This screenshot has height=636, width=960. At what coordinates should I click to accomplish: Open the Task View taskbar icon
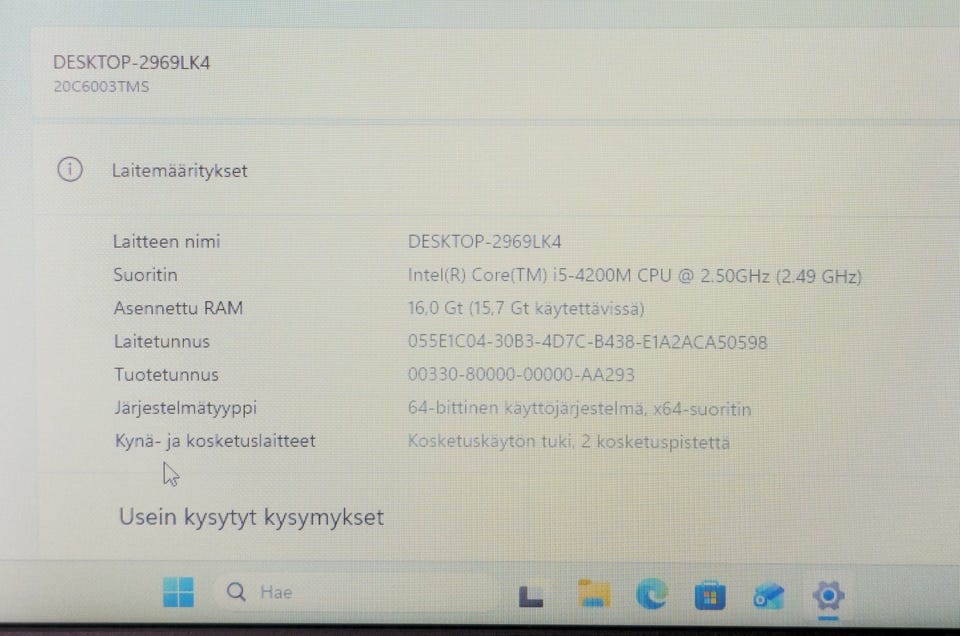(531, 596)
